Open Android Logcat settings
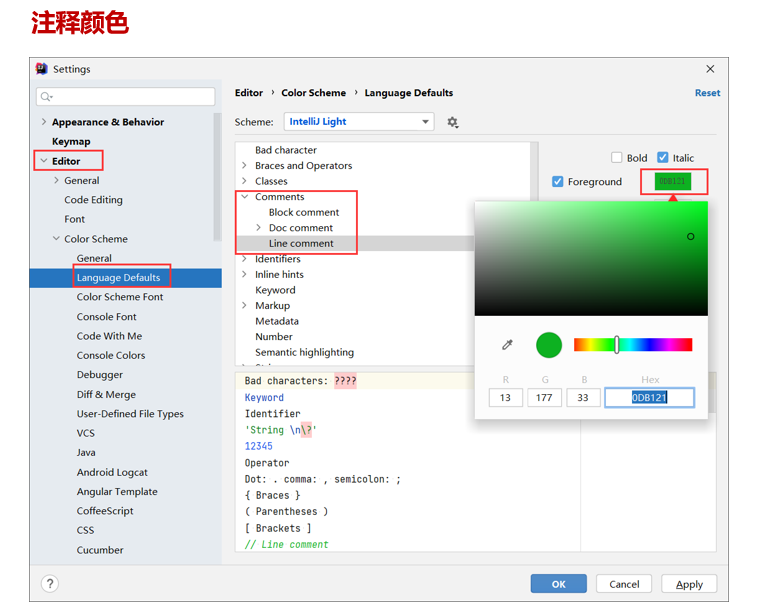This screenshot has height=612, width=760. 112,472
